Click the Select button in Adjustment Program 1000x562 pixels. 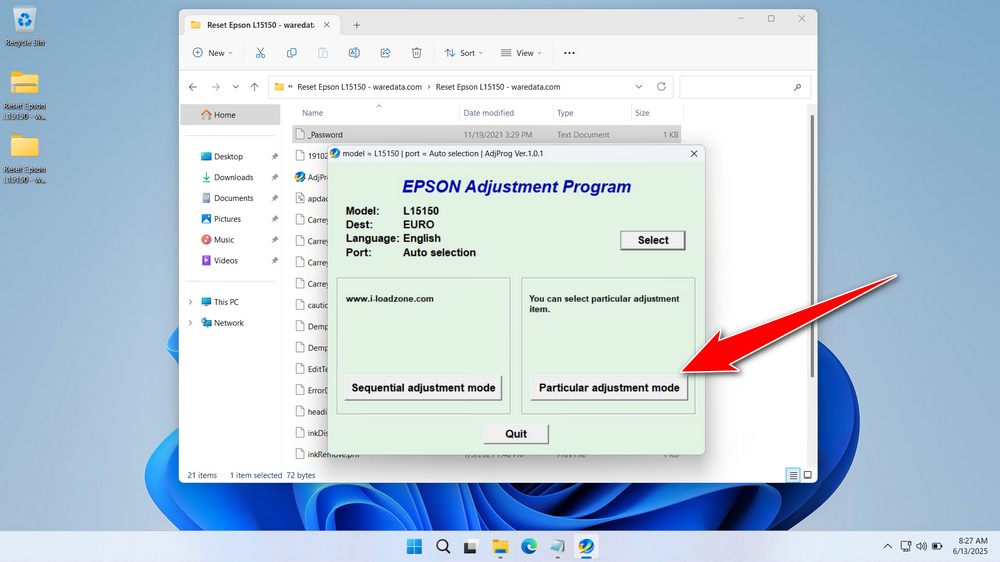[652, 240]
